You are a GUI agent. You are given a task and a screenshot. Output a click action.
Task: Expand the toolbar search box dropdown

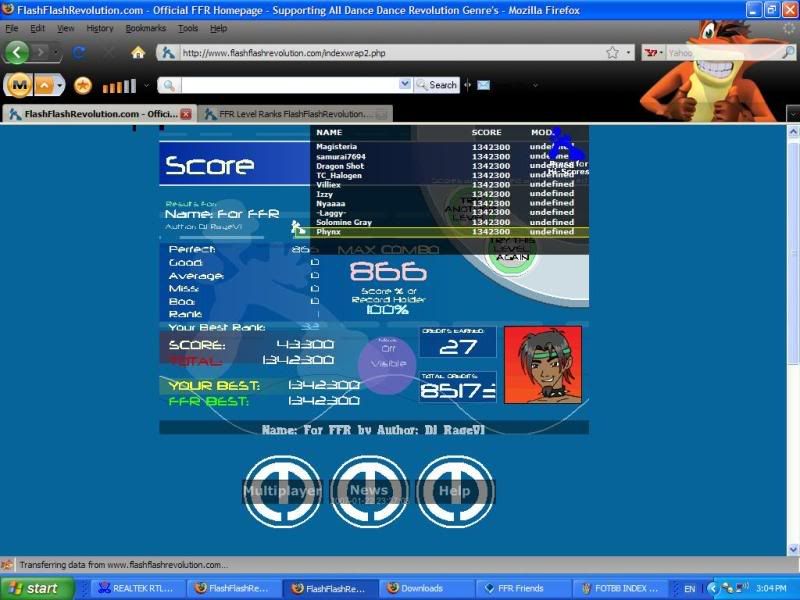click(x=405, y=85)
